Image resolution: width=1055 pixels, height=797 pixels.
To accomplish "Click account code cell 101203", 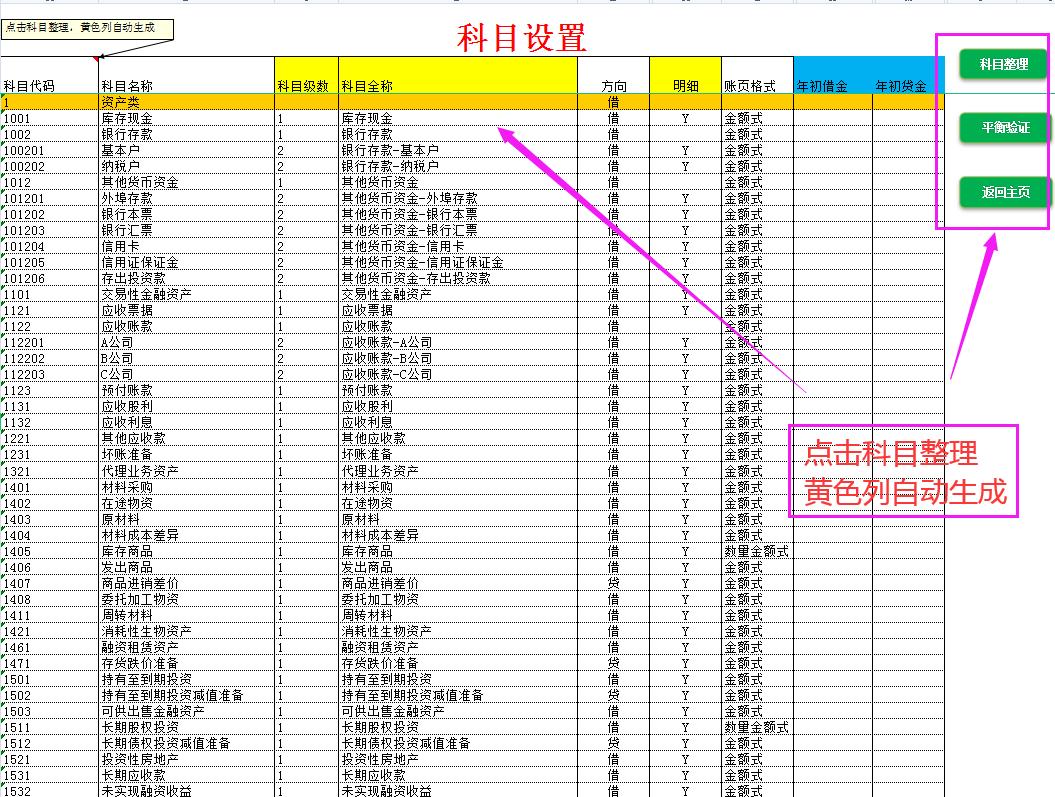I will 50,230.
